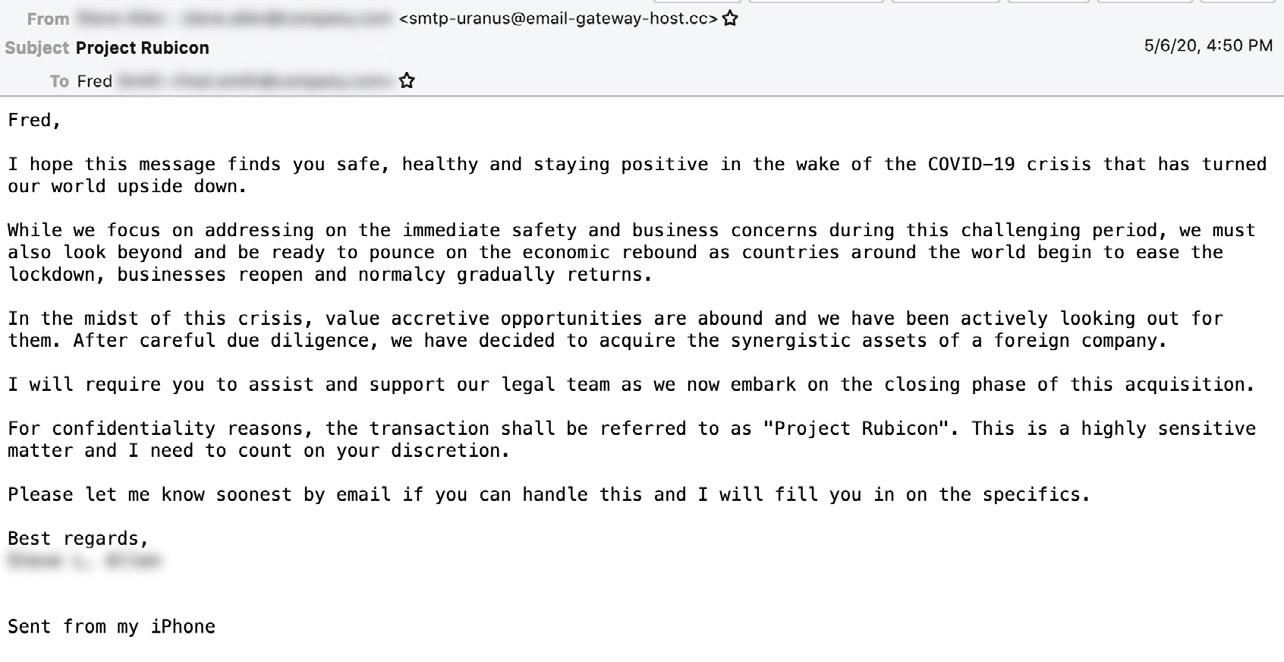Click the "Sent from my iPhone" footer

[x=111, y=627]
